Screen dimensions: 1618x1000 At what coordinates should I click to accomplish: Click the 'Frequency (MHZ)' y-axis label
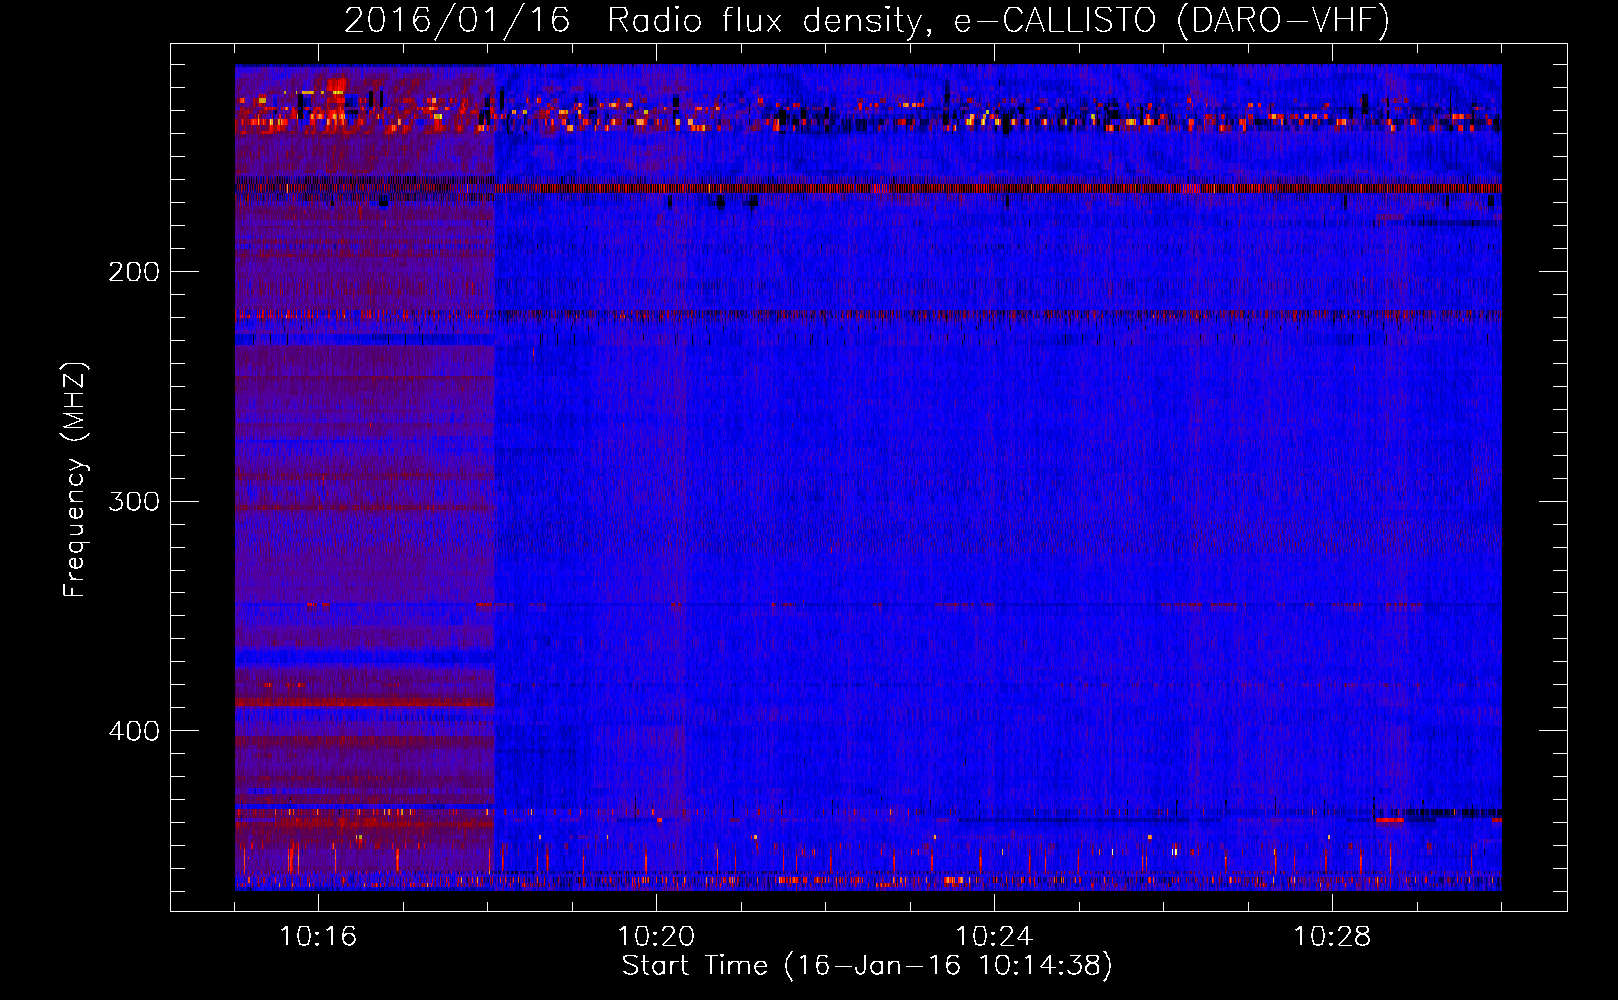click(x=75, y=479)
